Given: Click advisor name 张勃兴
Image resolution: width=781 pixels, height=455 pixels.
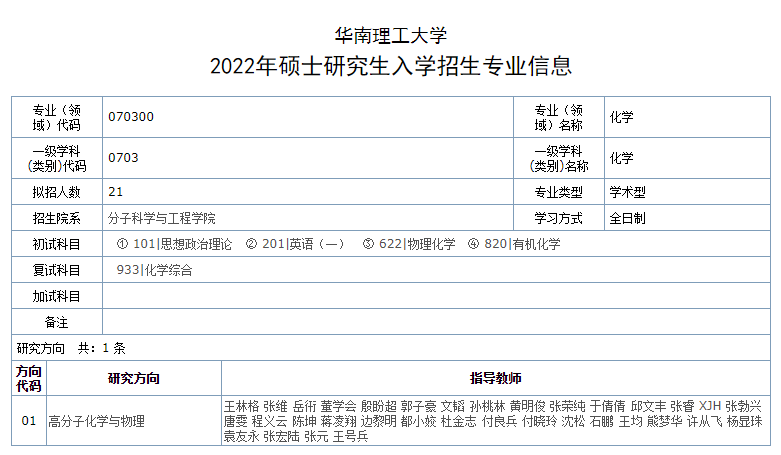Looking at the screenshot, I should (x=743, y=406).
